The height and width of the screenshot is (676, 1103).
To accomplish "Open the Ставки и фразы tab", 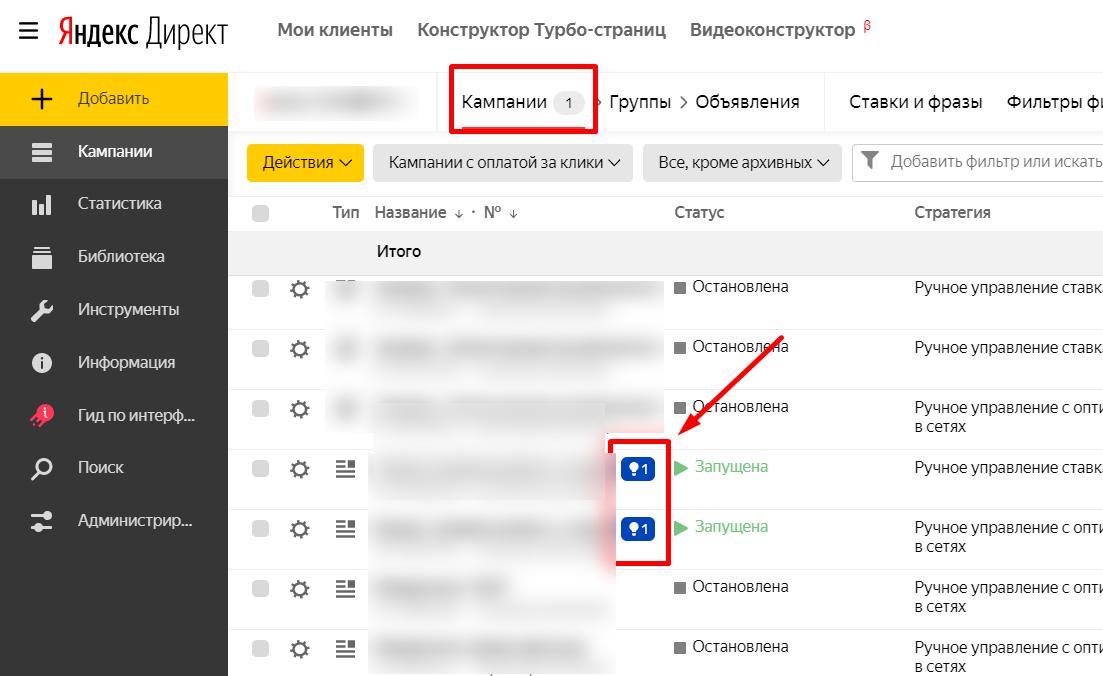I will point(915,102).
